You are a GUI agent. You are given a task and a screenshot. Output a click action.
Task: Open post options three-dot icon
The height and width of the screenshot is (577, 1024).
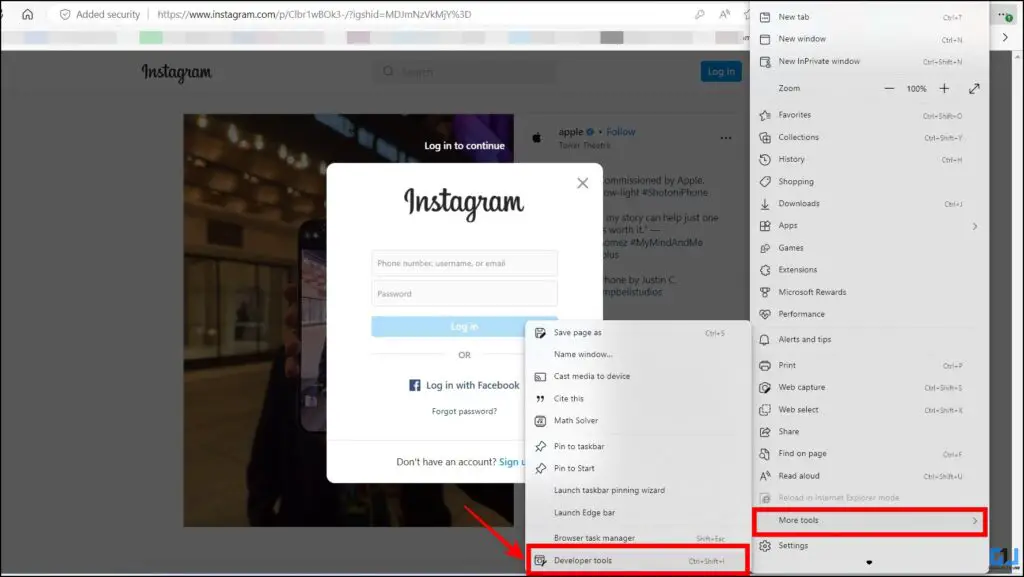click(x=726, y=138)
